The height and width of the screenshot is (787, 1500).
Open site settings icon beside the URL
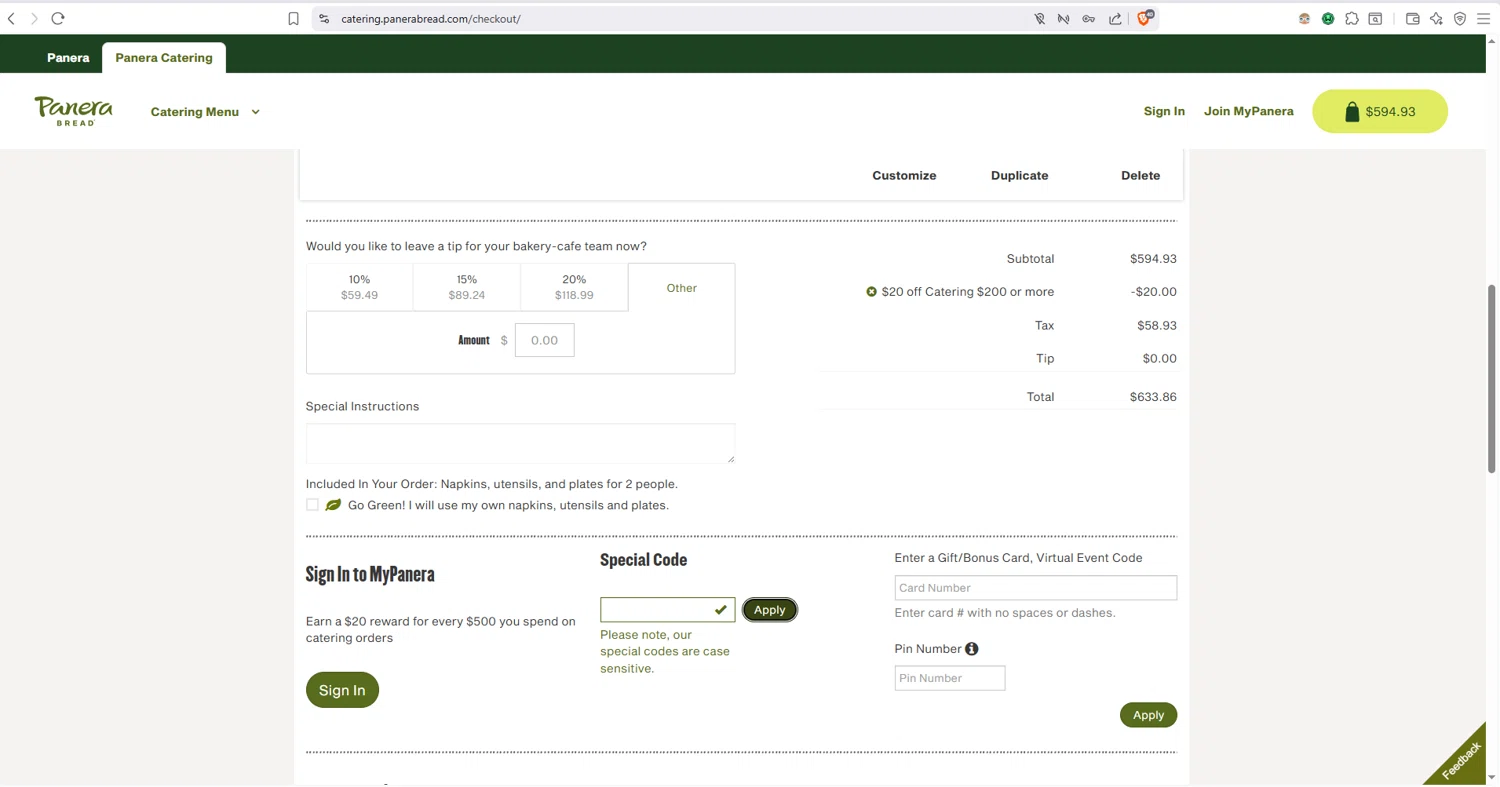[323, 18]
